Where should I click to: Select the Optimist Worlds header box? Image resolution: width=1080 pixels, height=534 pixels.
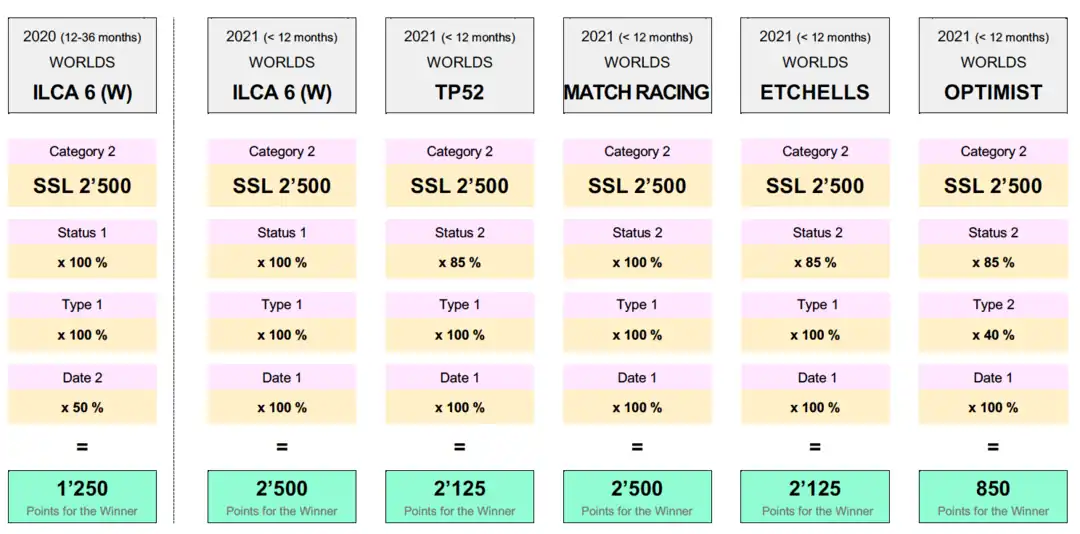point(993,64)
